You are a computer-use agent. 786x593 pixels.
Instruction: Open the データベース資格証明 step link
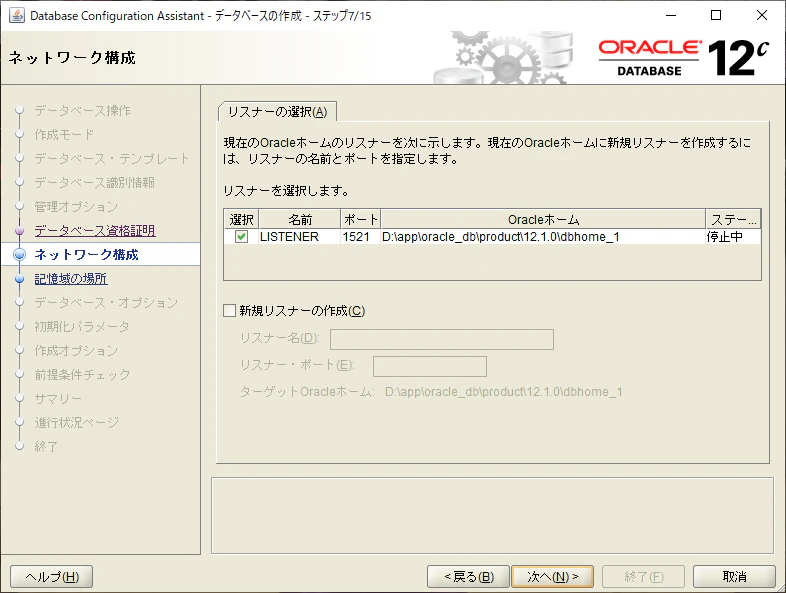(x=95, y=231)
